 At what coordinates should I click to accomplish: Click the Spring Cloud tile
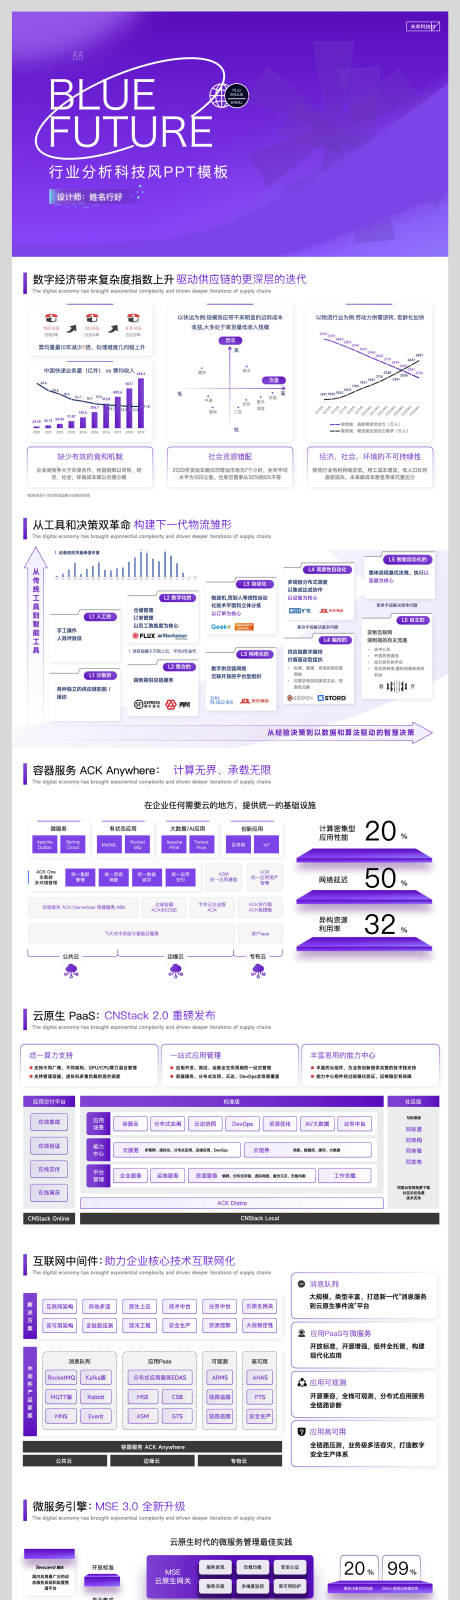tap(73, 845)
